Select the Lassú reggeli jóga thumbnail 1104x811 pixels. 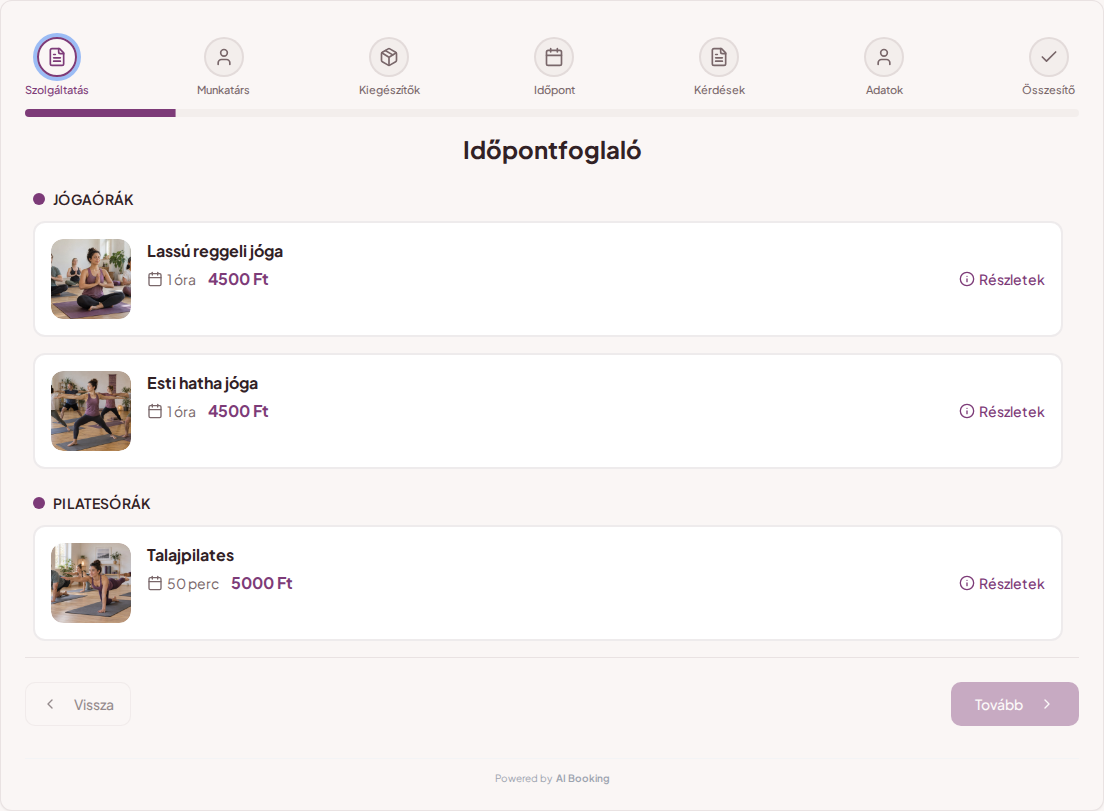coord(91,279)
